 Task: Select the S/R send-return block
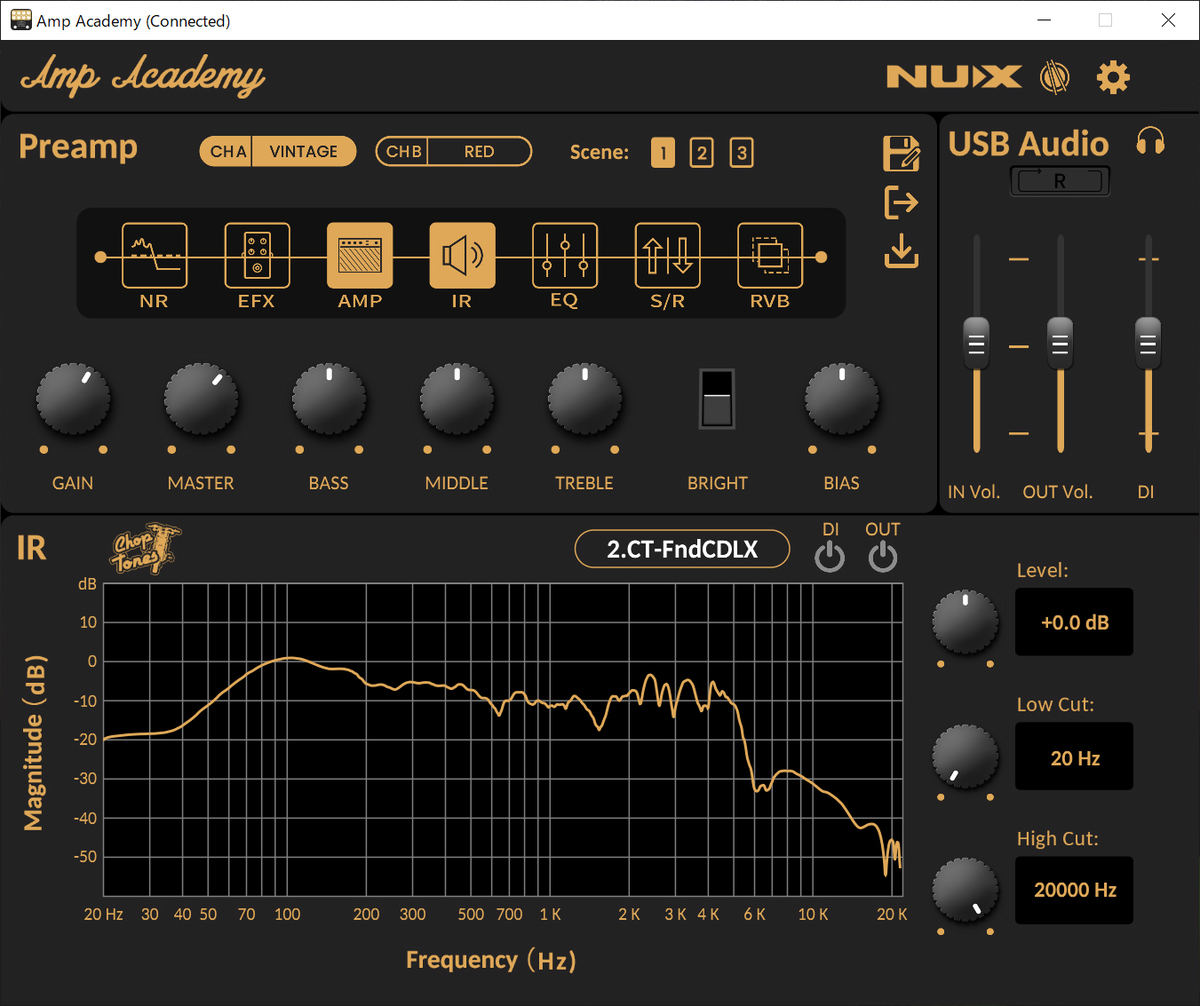667,256
